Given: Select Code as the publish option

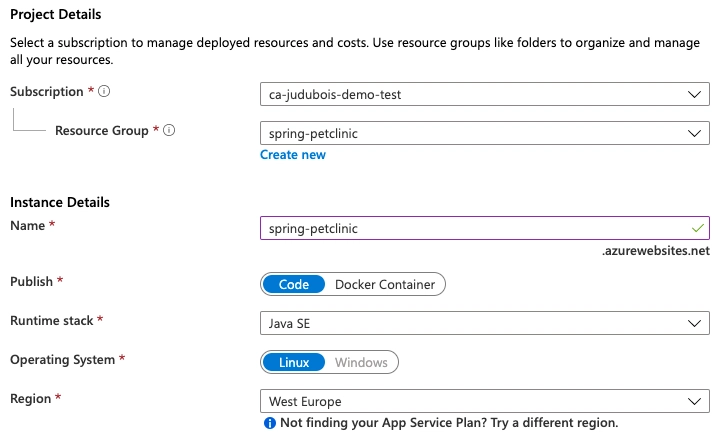Looking at the screenshot, I should [294, 284].
